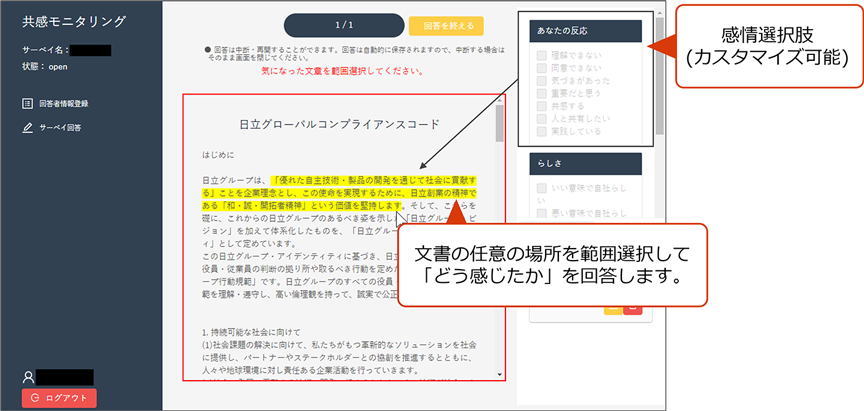Click the あなたの反応 panel header
The image size is (864, 411).
click(586, 31)
